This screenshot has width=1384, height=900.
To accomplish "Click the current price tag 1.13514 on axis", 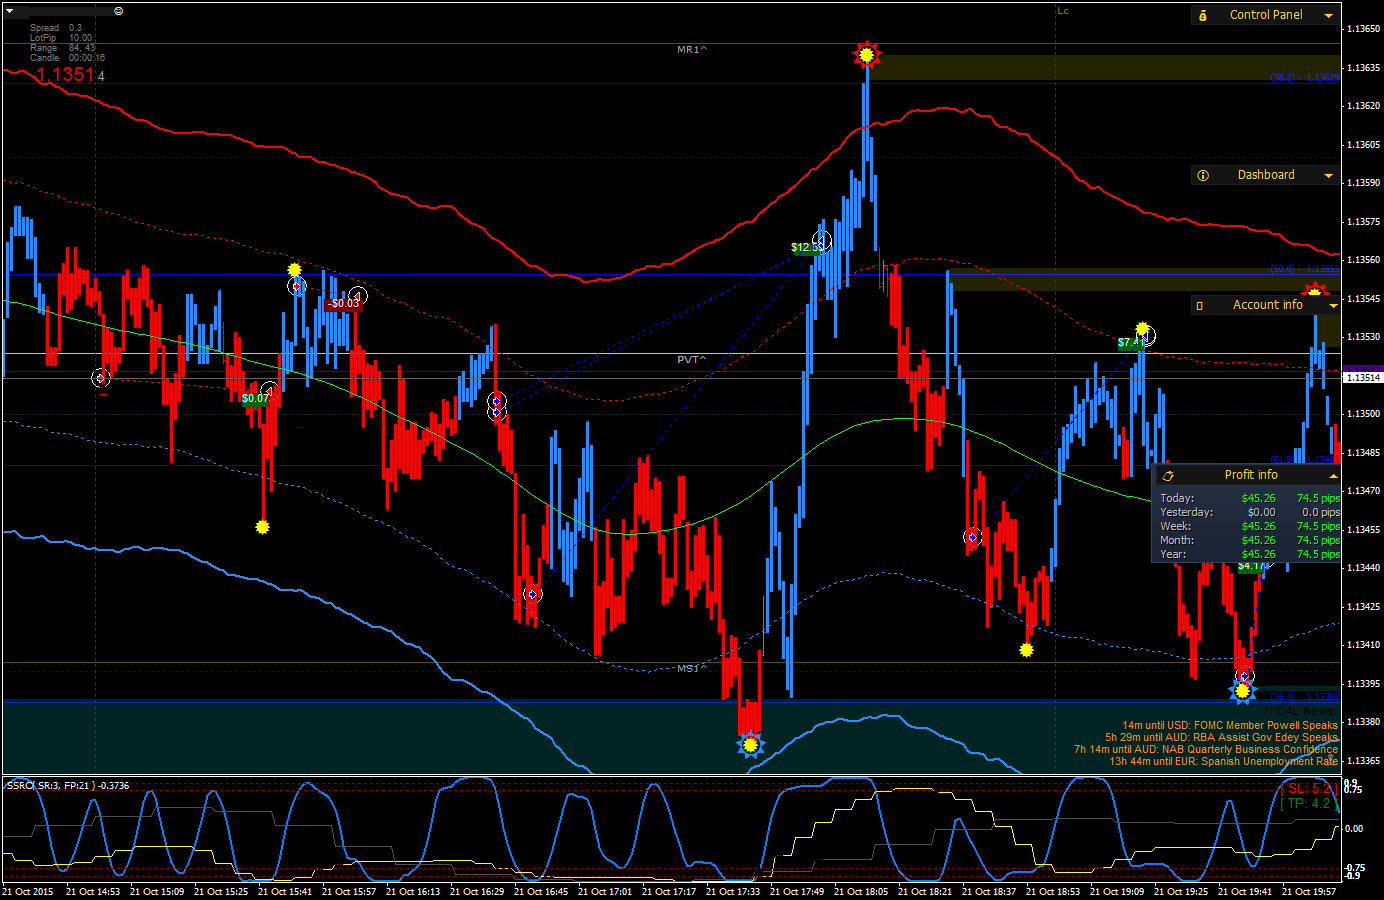I will pos(1362,377).
